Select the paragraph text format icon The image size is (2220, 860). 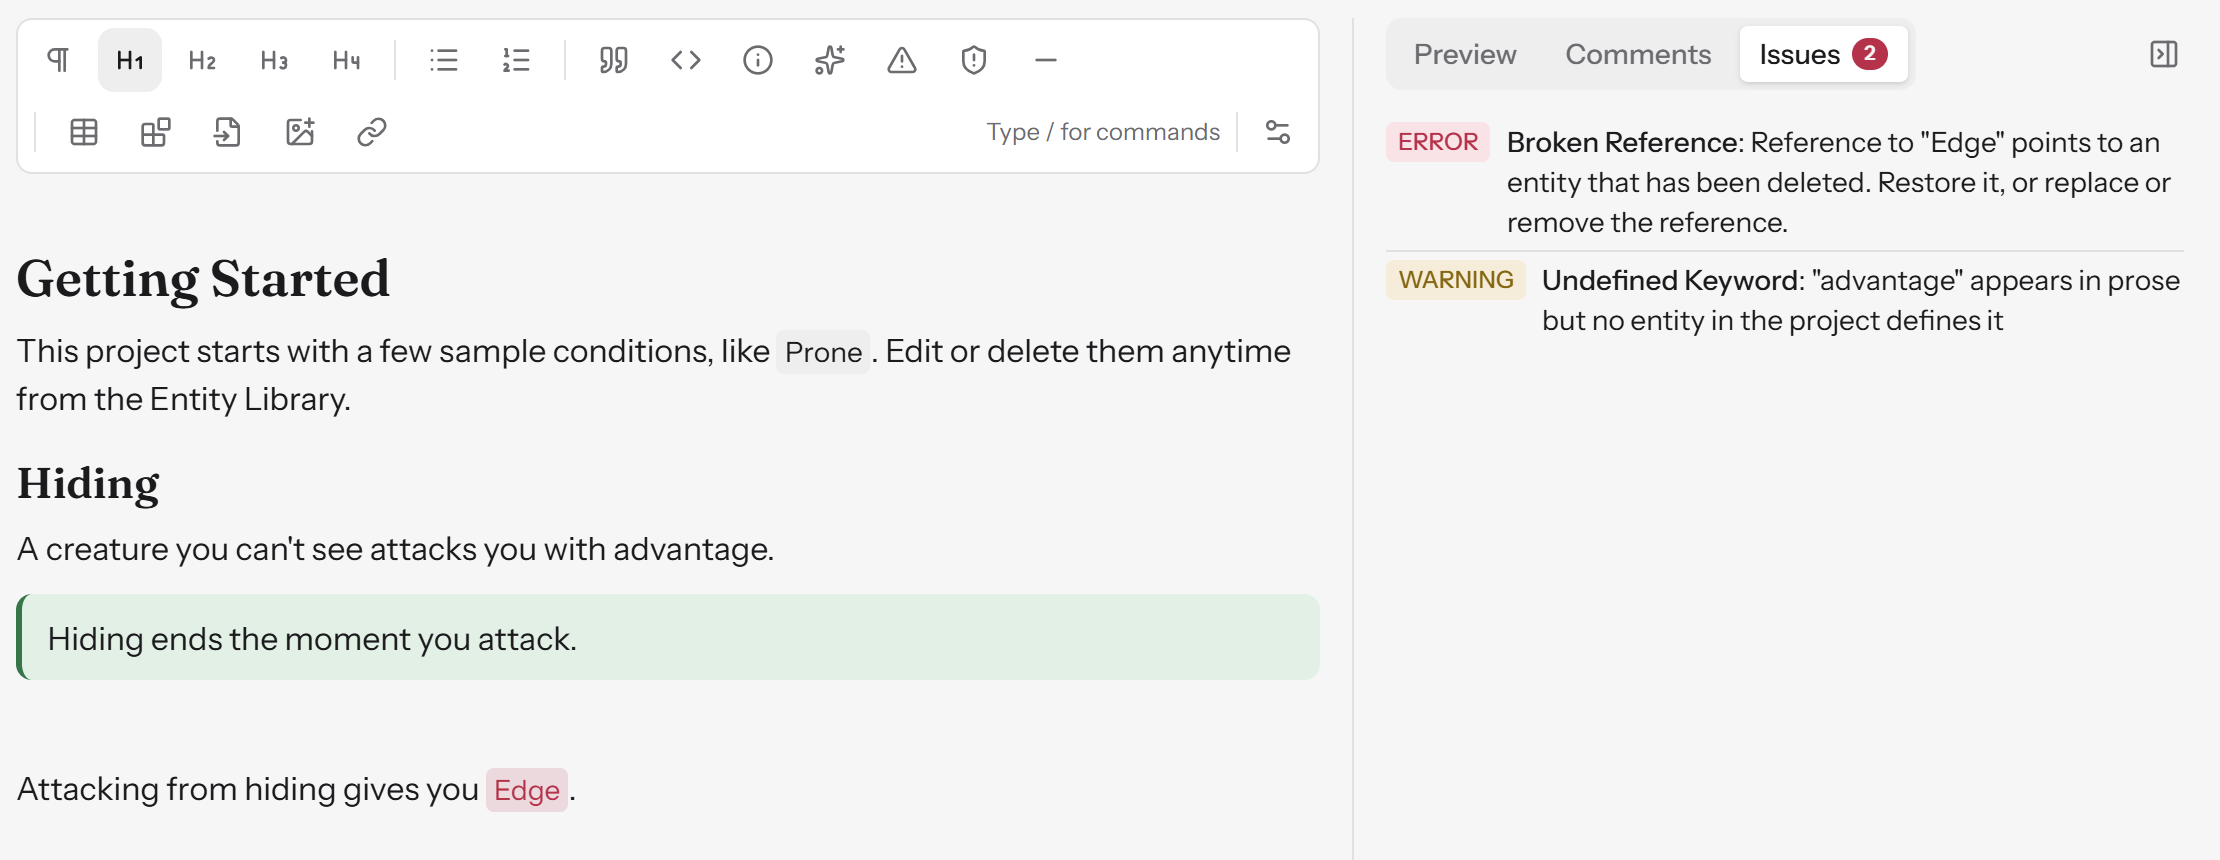58,60
